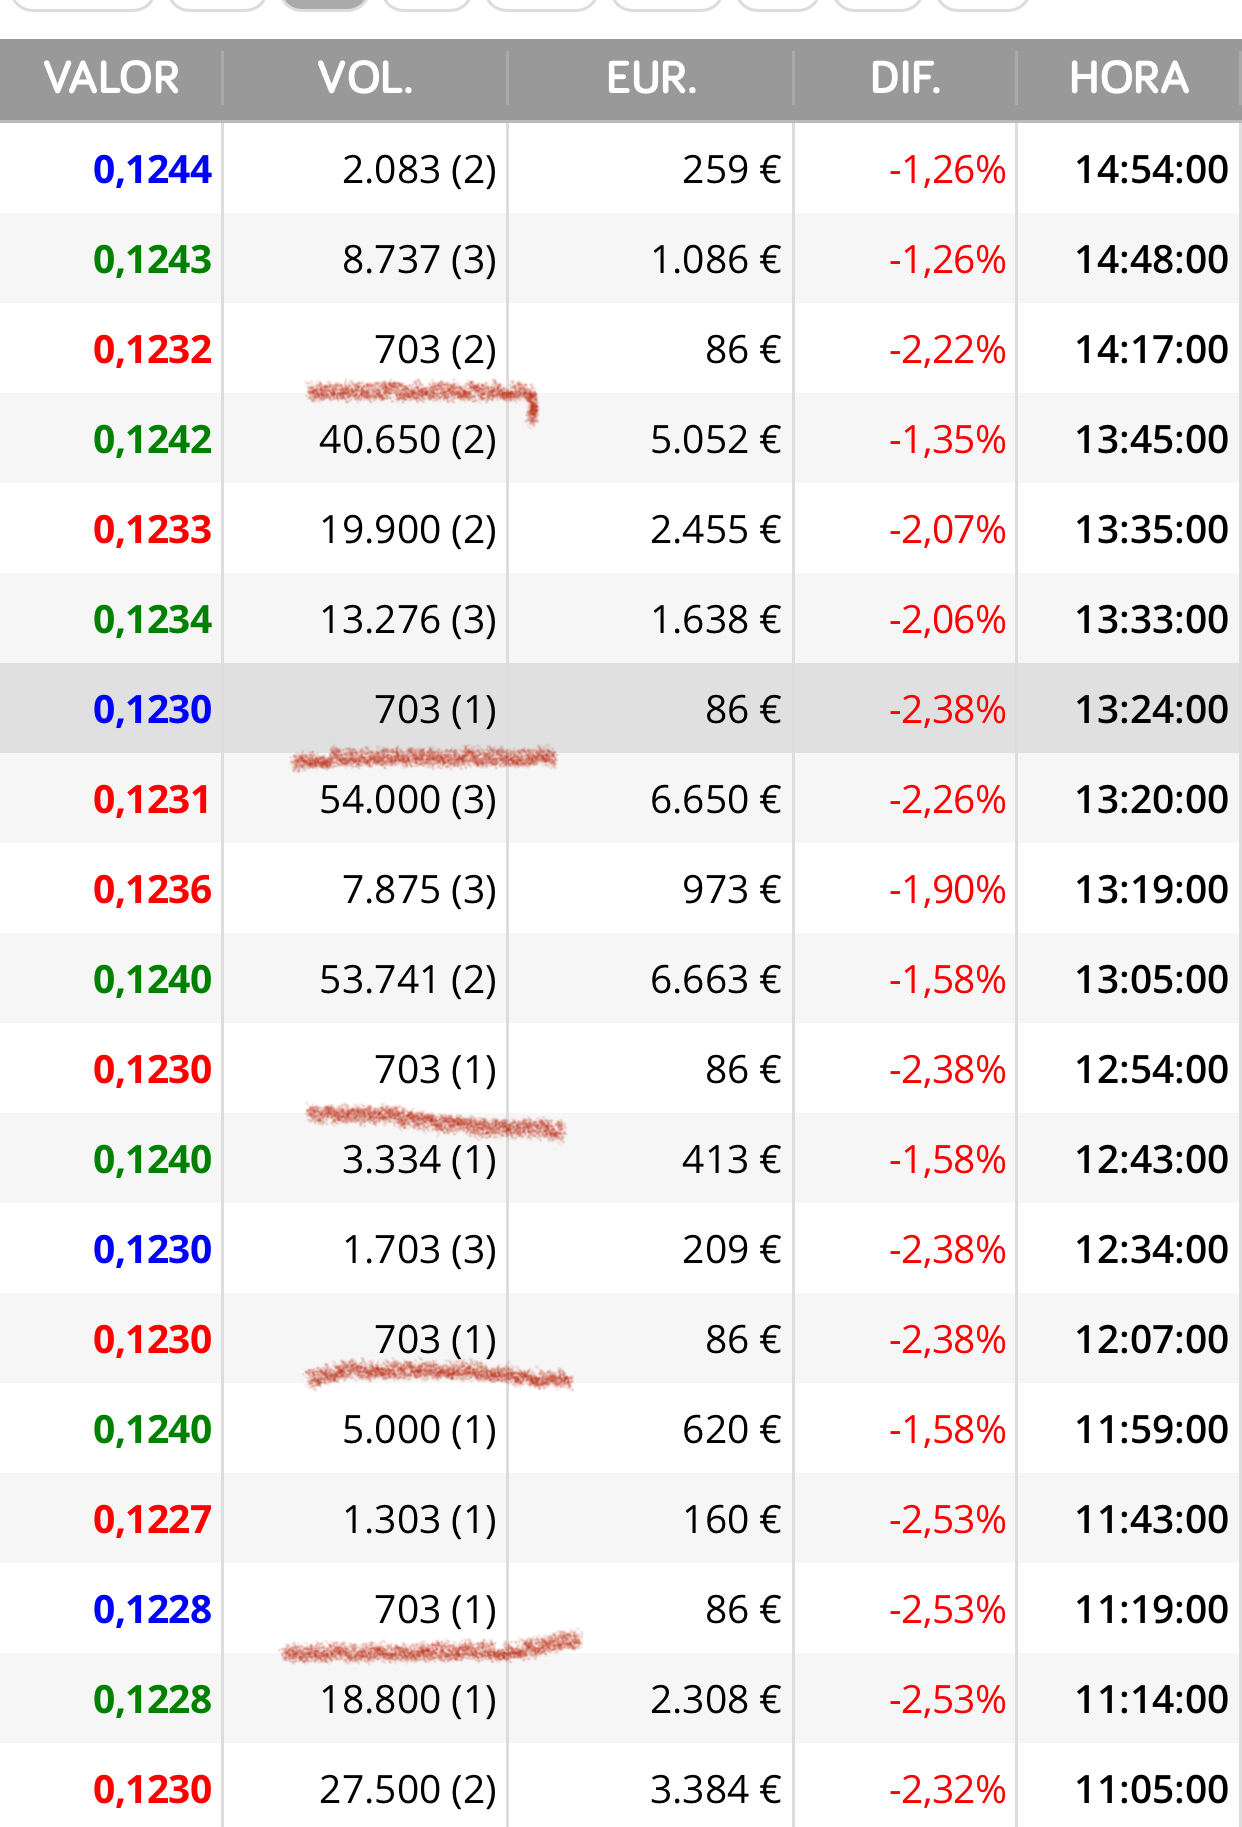Click volume 54.000 (3) cell
1242x1827 pixels.
point(408,800)
